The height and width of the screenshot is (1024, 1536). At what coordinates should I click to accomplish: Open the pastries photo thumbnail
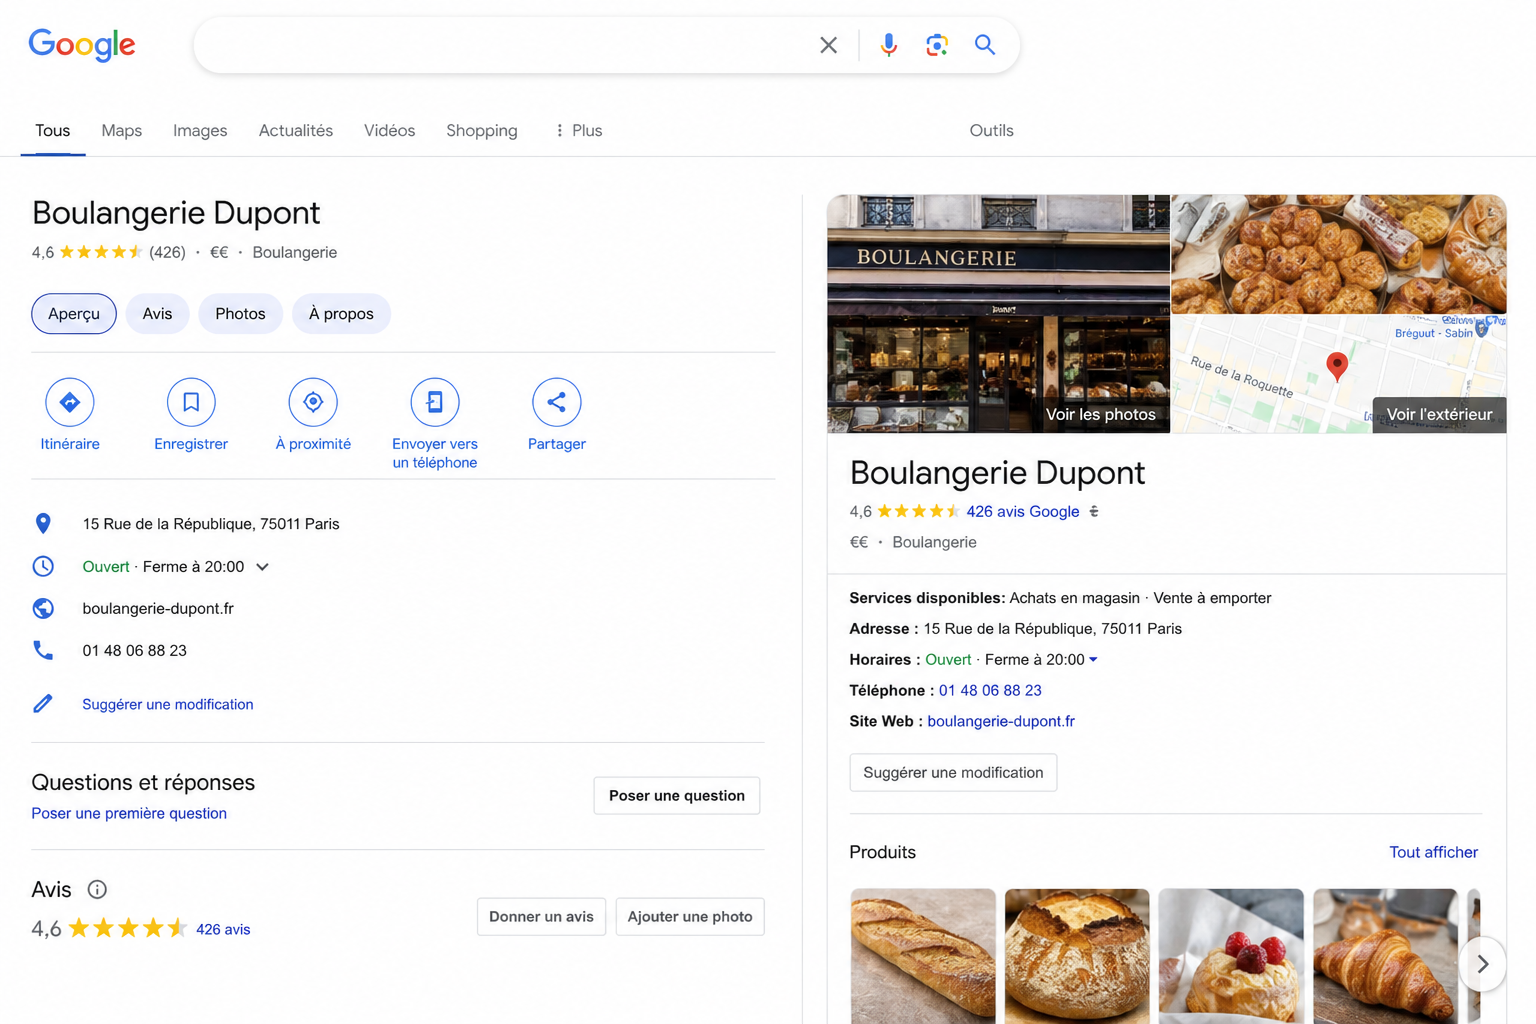[1339, 254]
